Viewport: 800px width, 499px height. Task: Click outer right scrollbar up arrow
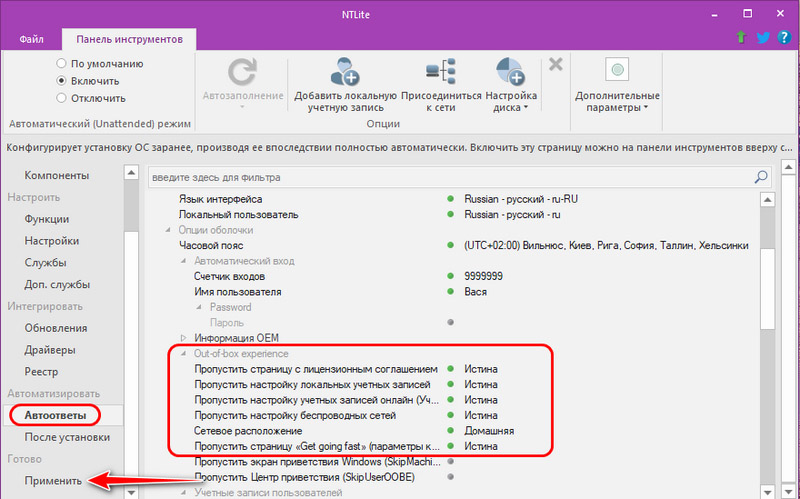coord(788,167)
